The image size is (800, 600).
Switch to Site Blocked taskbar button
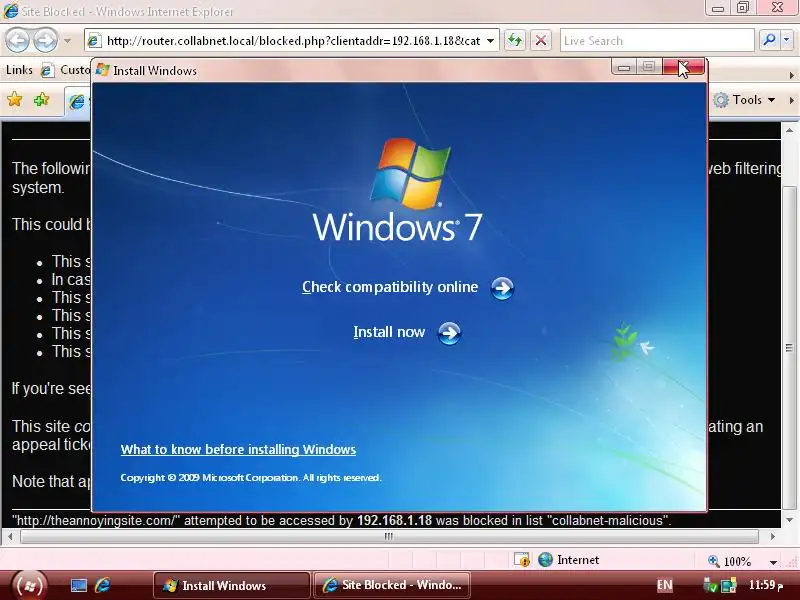391,585
